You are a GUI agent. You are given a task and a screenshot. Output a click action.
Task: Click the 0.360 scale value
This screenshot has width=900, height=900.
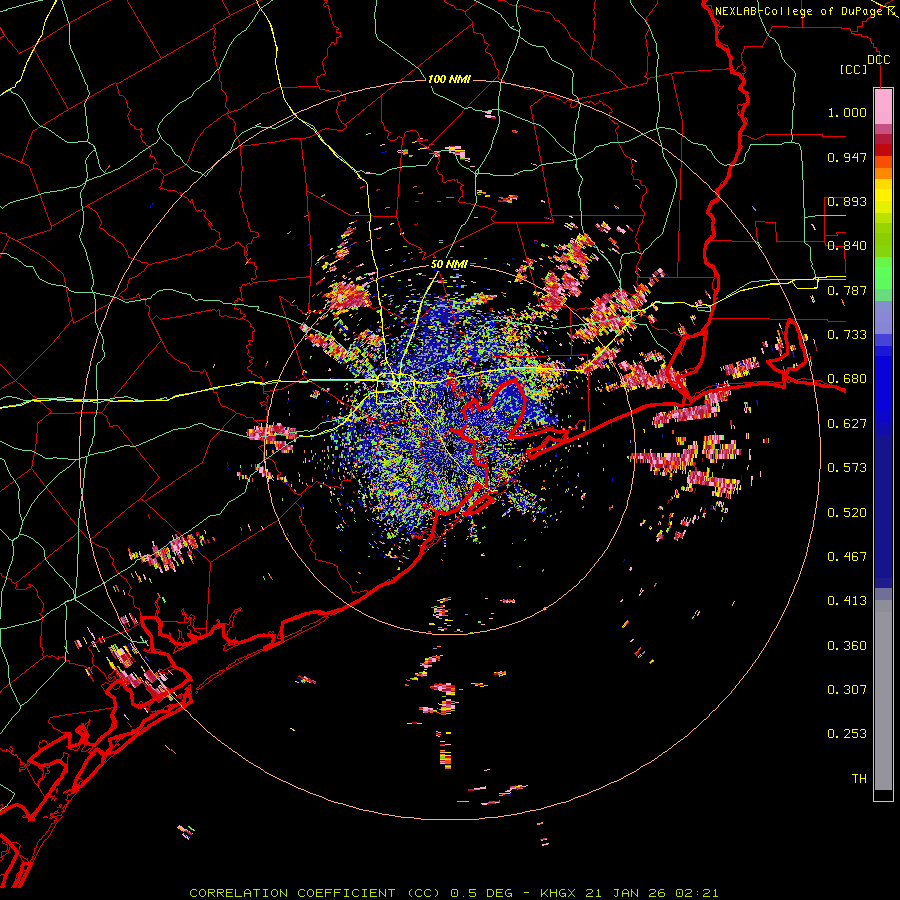point(847,646)
